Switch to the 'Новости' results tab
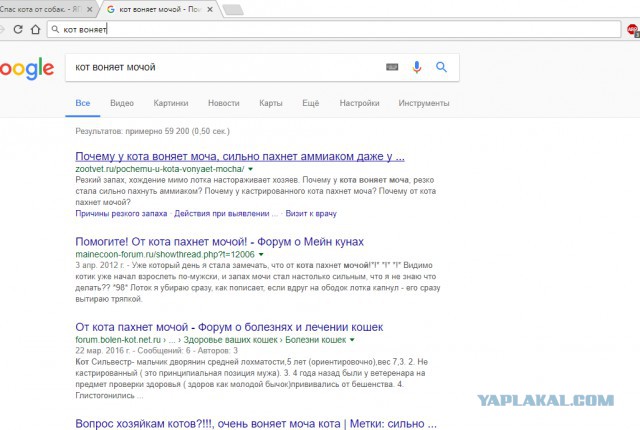Screen dimensions: 640x430 pyautogui.click(x=224, y=103)
